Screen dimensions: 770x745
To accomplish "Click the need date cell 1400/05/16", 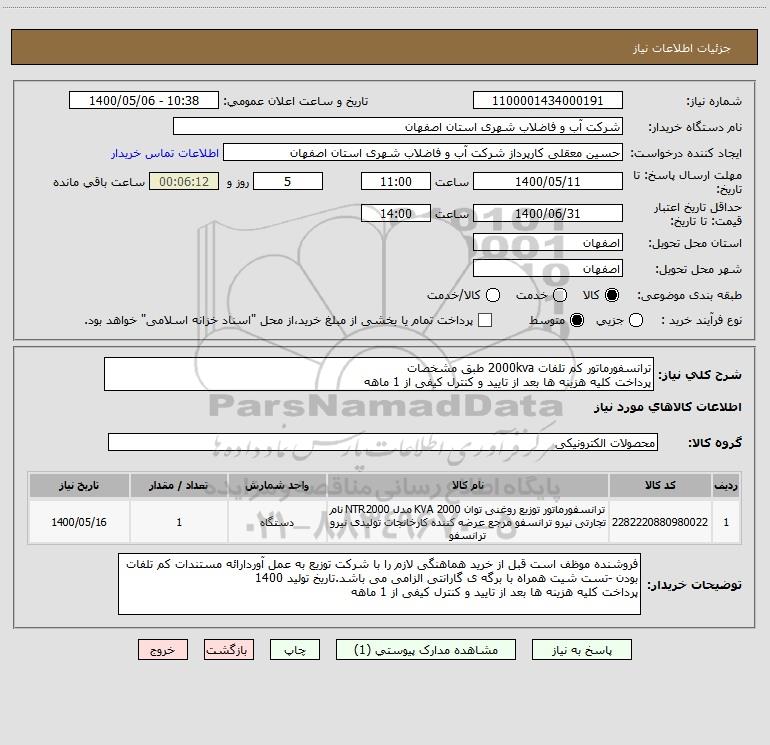I will point(79,522).
